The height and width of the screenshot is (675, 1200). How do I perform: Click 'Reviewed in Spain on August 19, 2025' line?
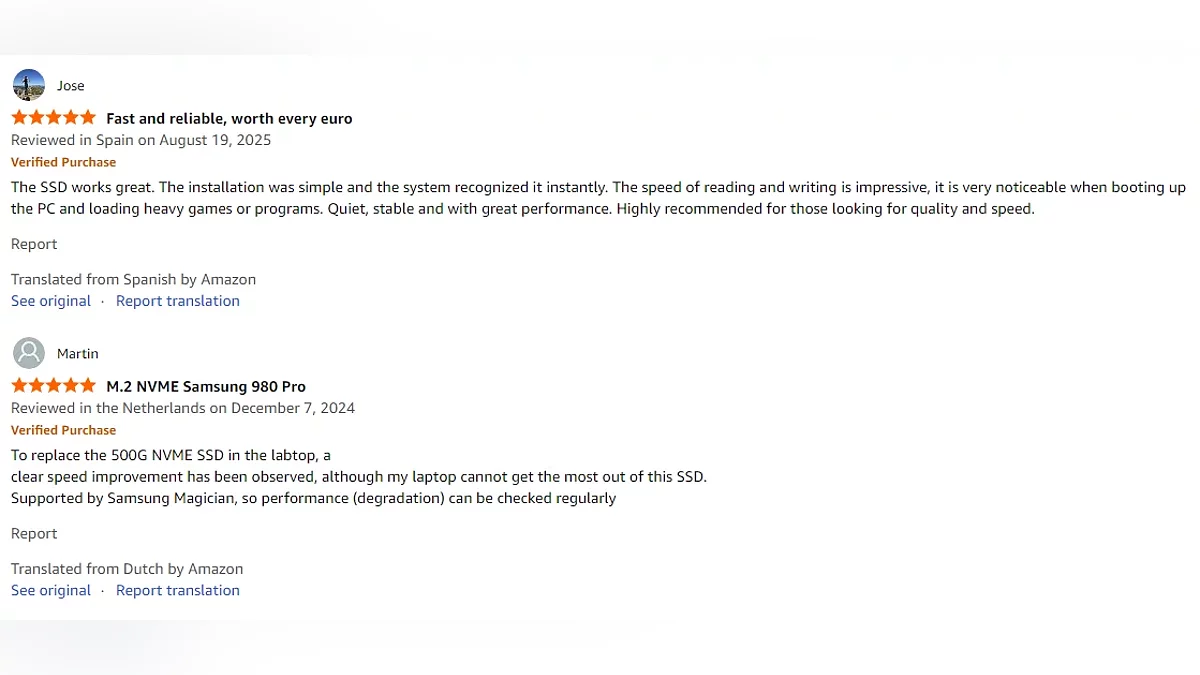[x=141, y=140]
